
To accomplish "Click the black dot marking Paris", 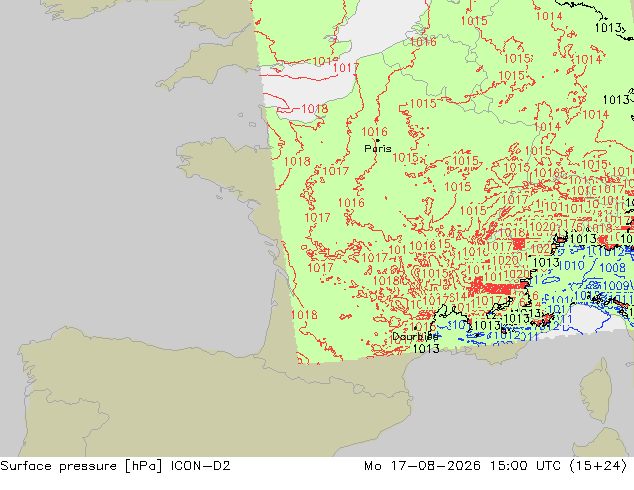I will 378,140.
